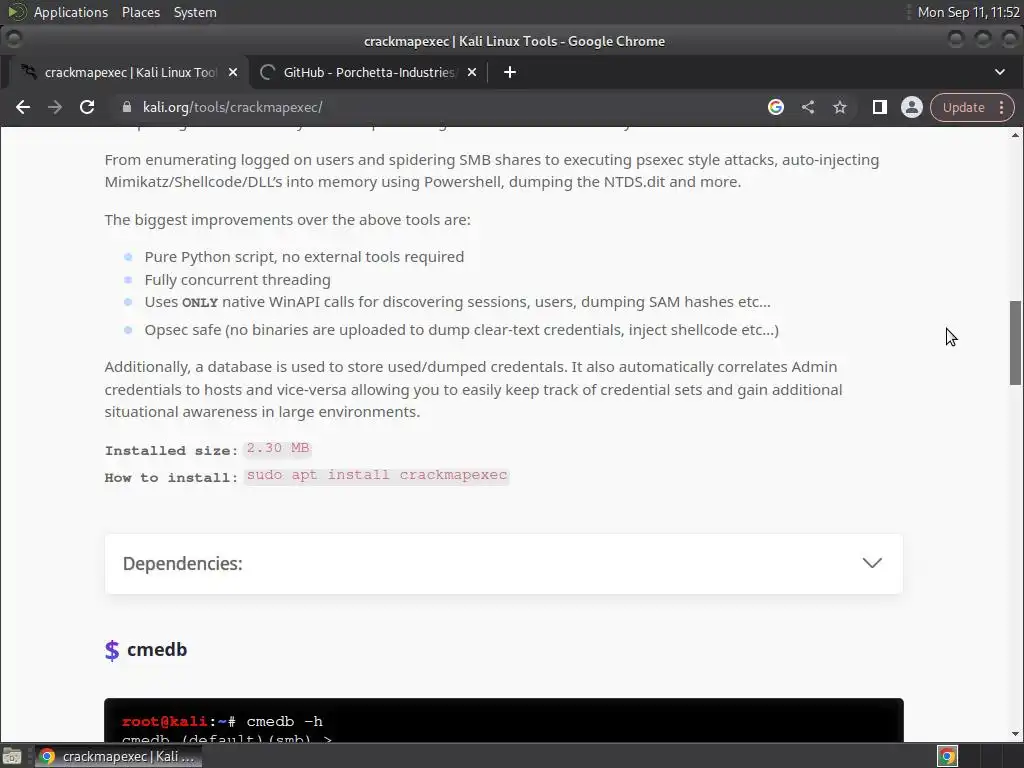Click the window menu button left of the title

(14, 39)
